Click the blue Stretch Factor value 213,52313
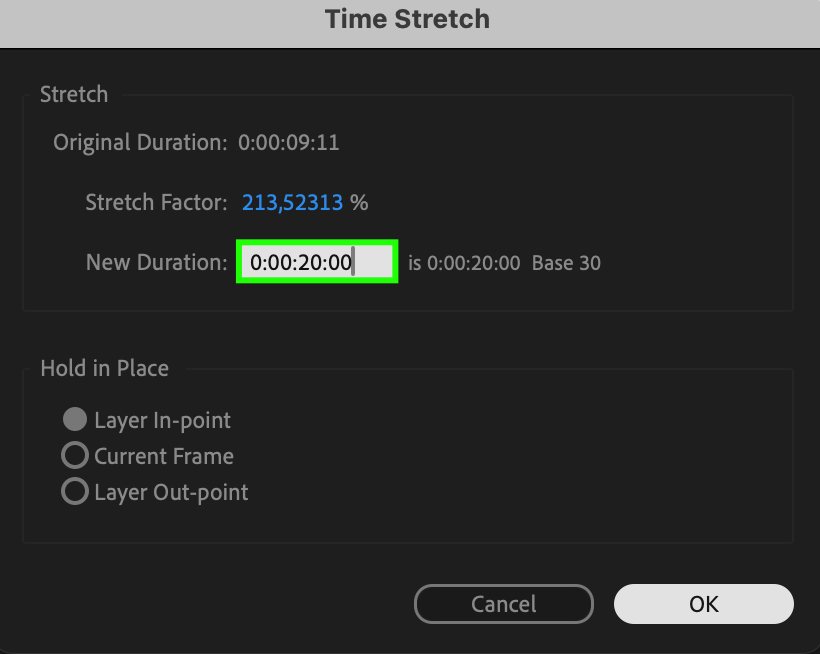The image size is (820, 654). tap(292, 203)
